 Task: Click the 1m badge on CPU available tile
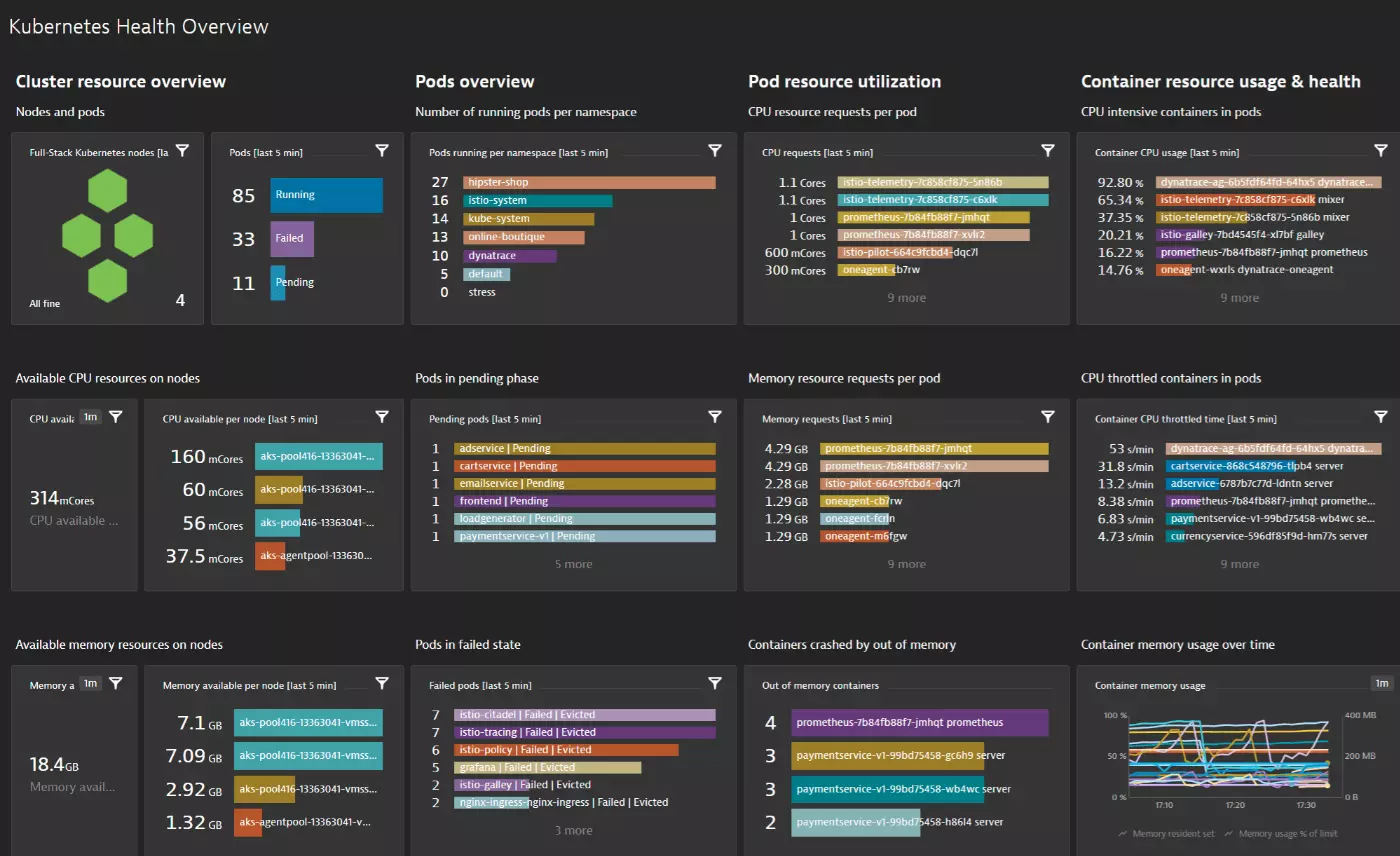pyautogui.click(x=90, y=417)
